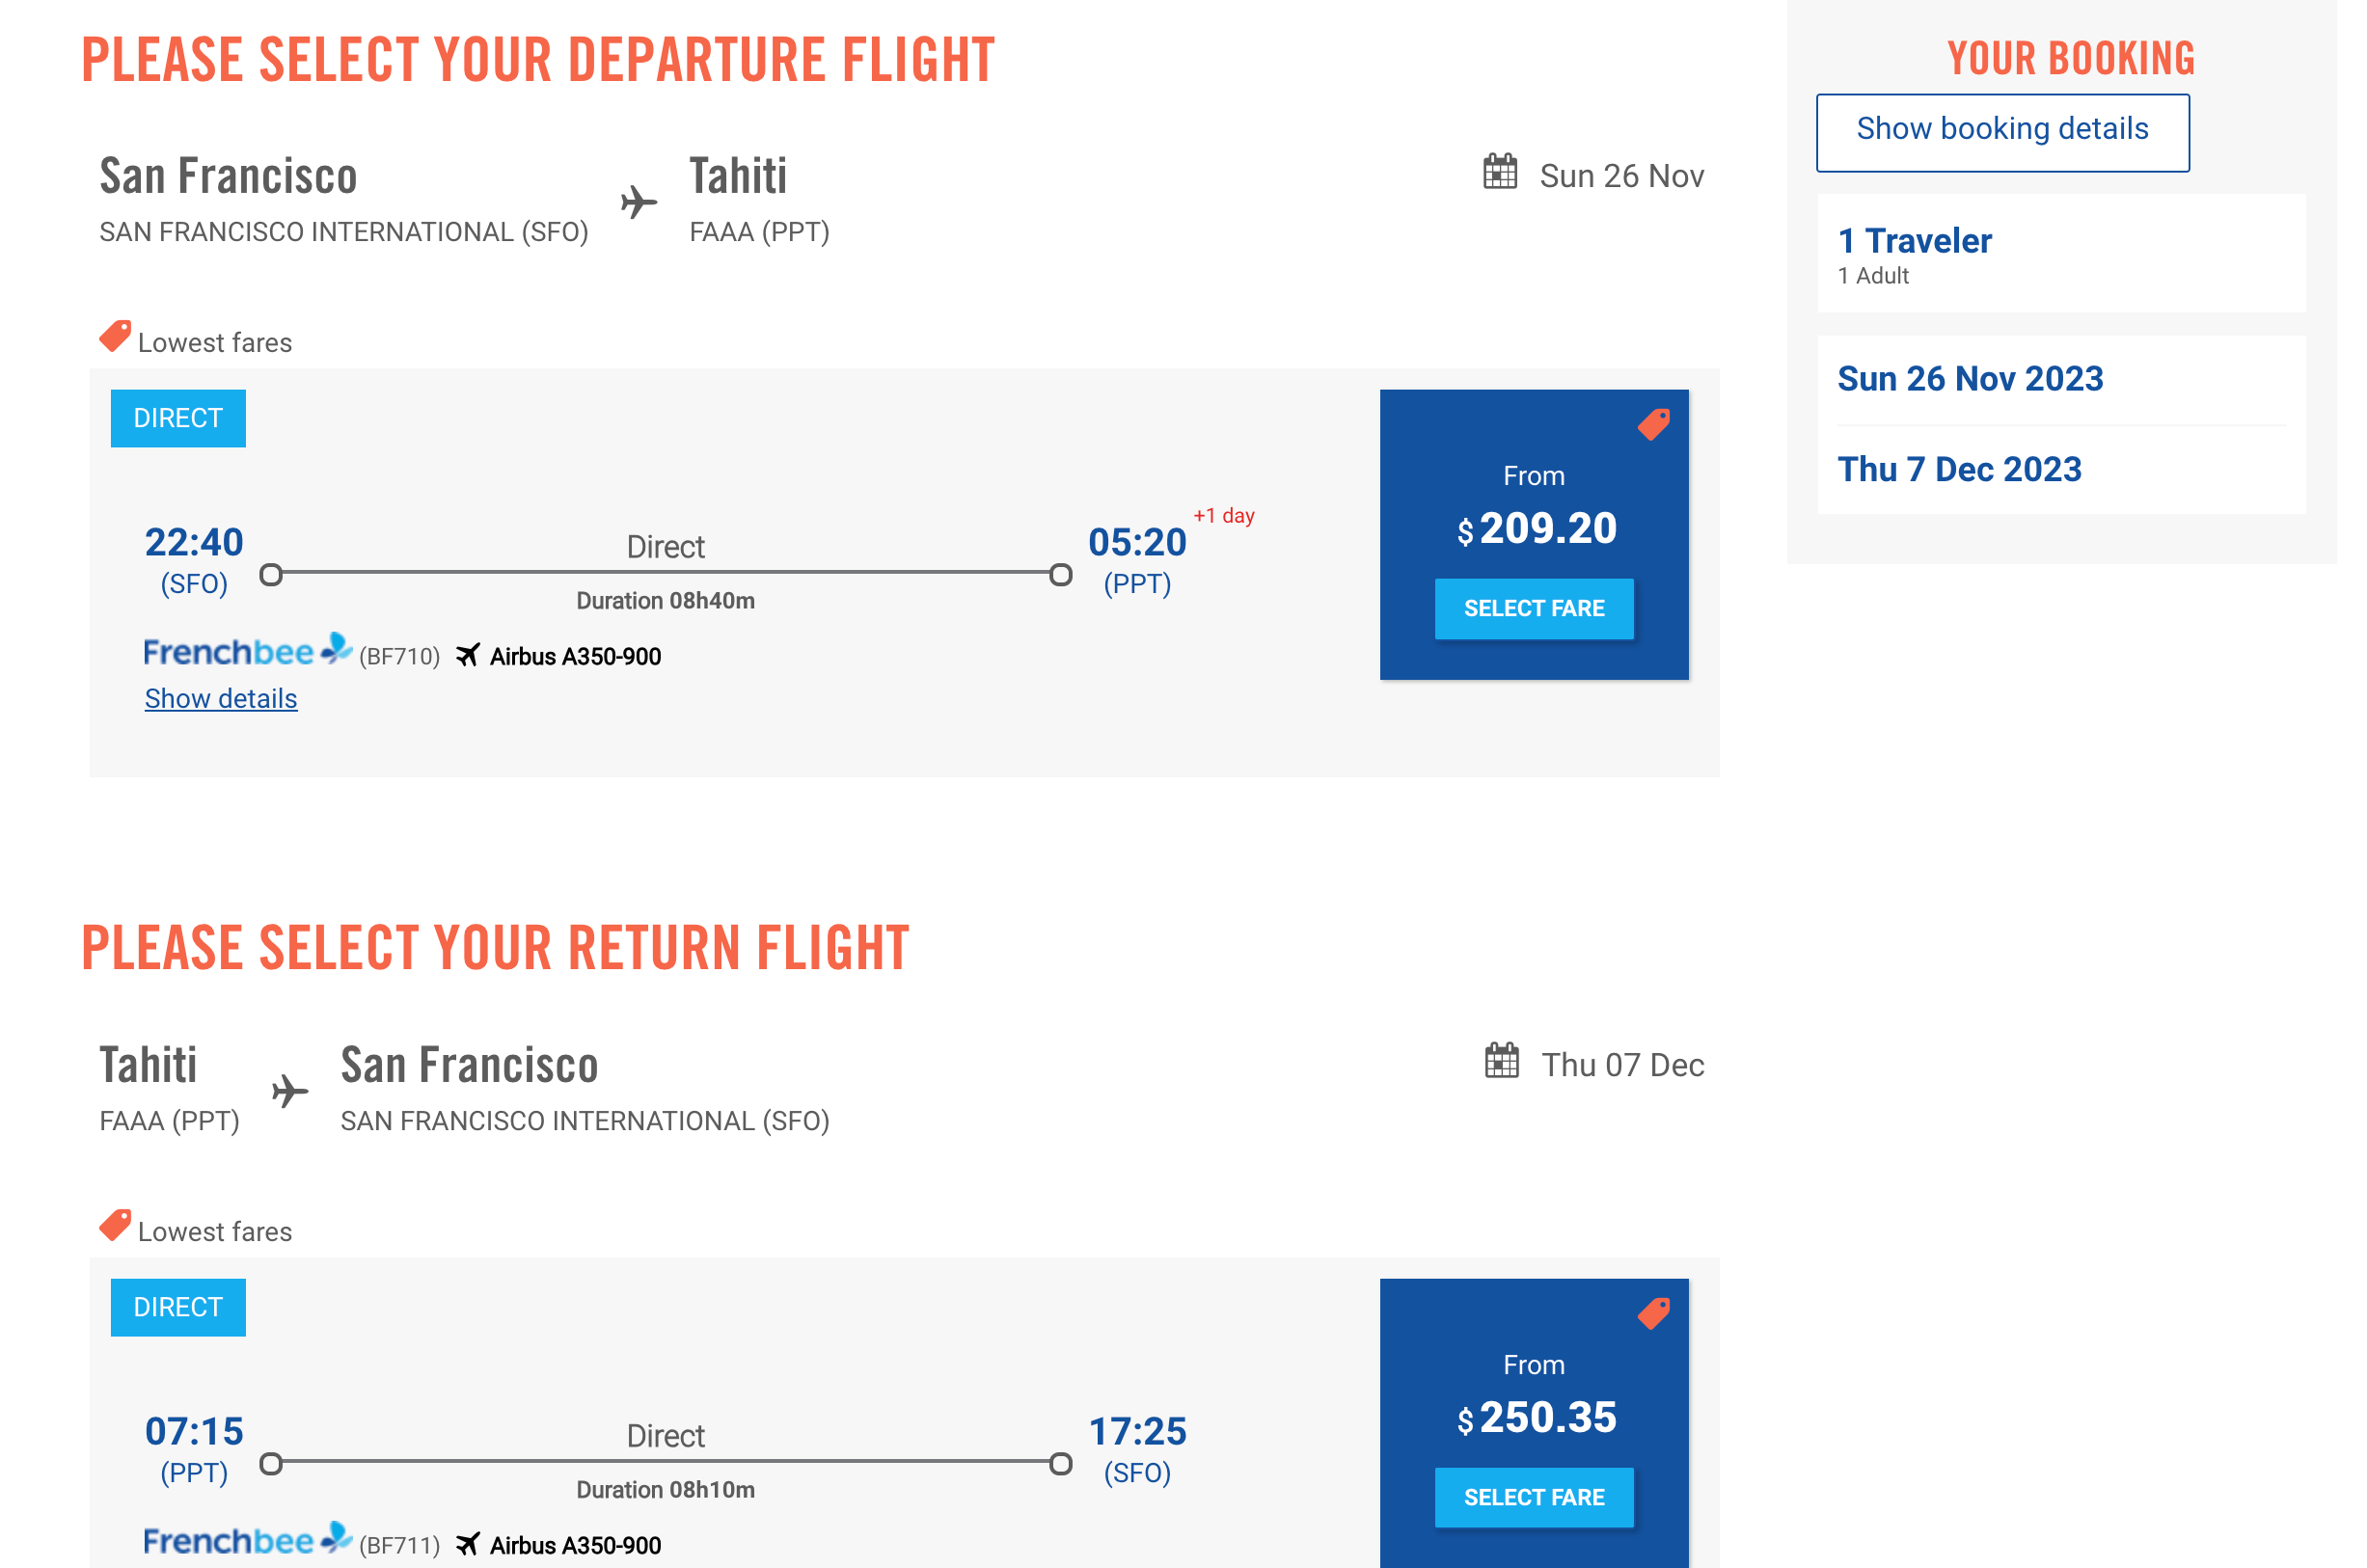This screenshot has height=1568, width=2367.
Task: Click the plane icon between San Francisco and Tahiti
Action: 639,203
